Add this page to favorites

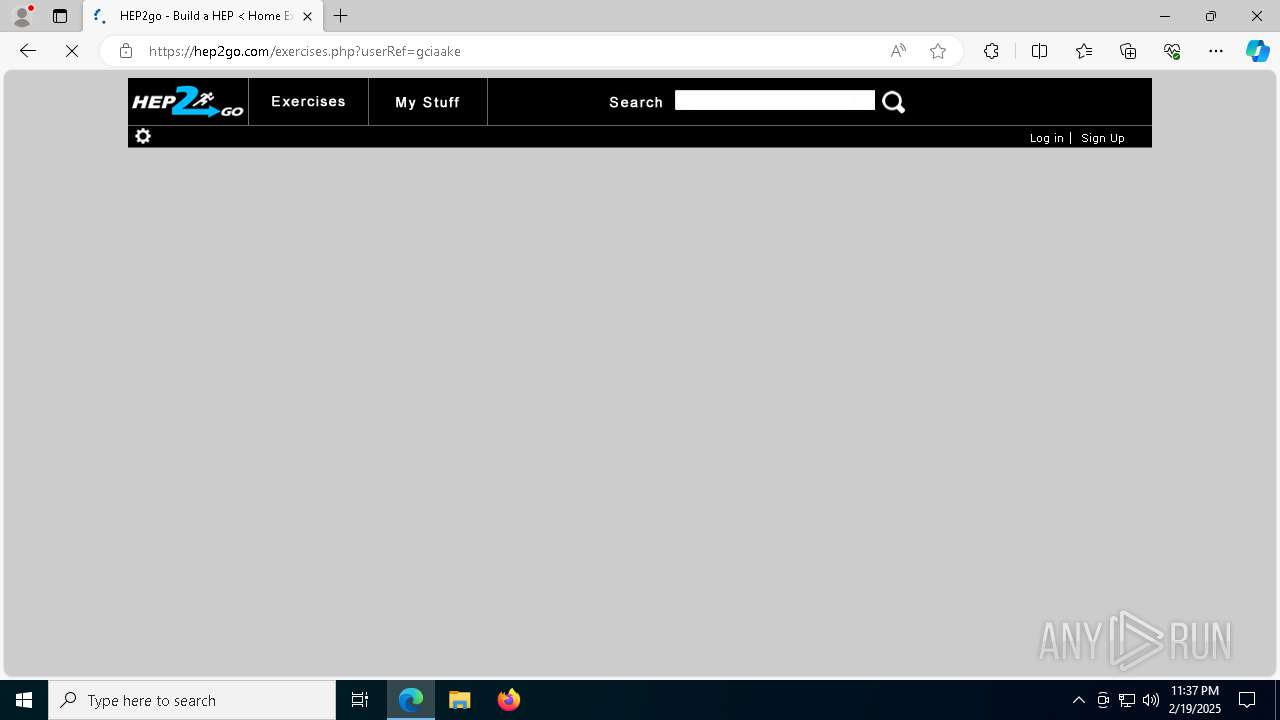[x=938, y=51]
